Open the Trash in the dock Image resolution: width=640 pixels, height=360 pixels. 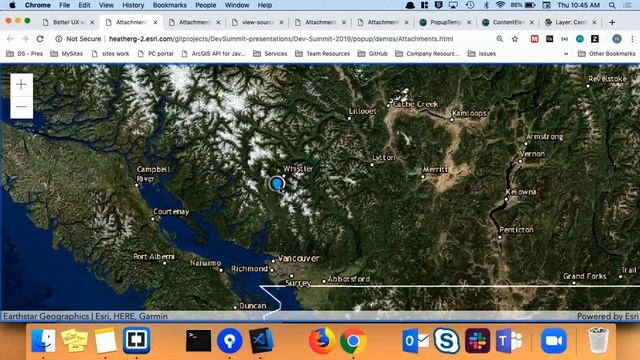coord(598,340)
